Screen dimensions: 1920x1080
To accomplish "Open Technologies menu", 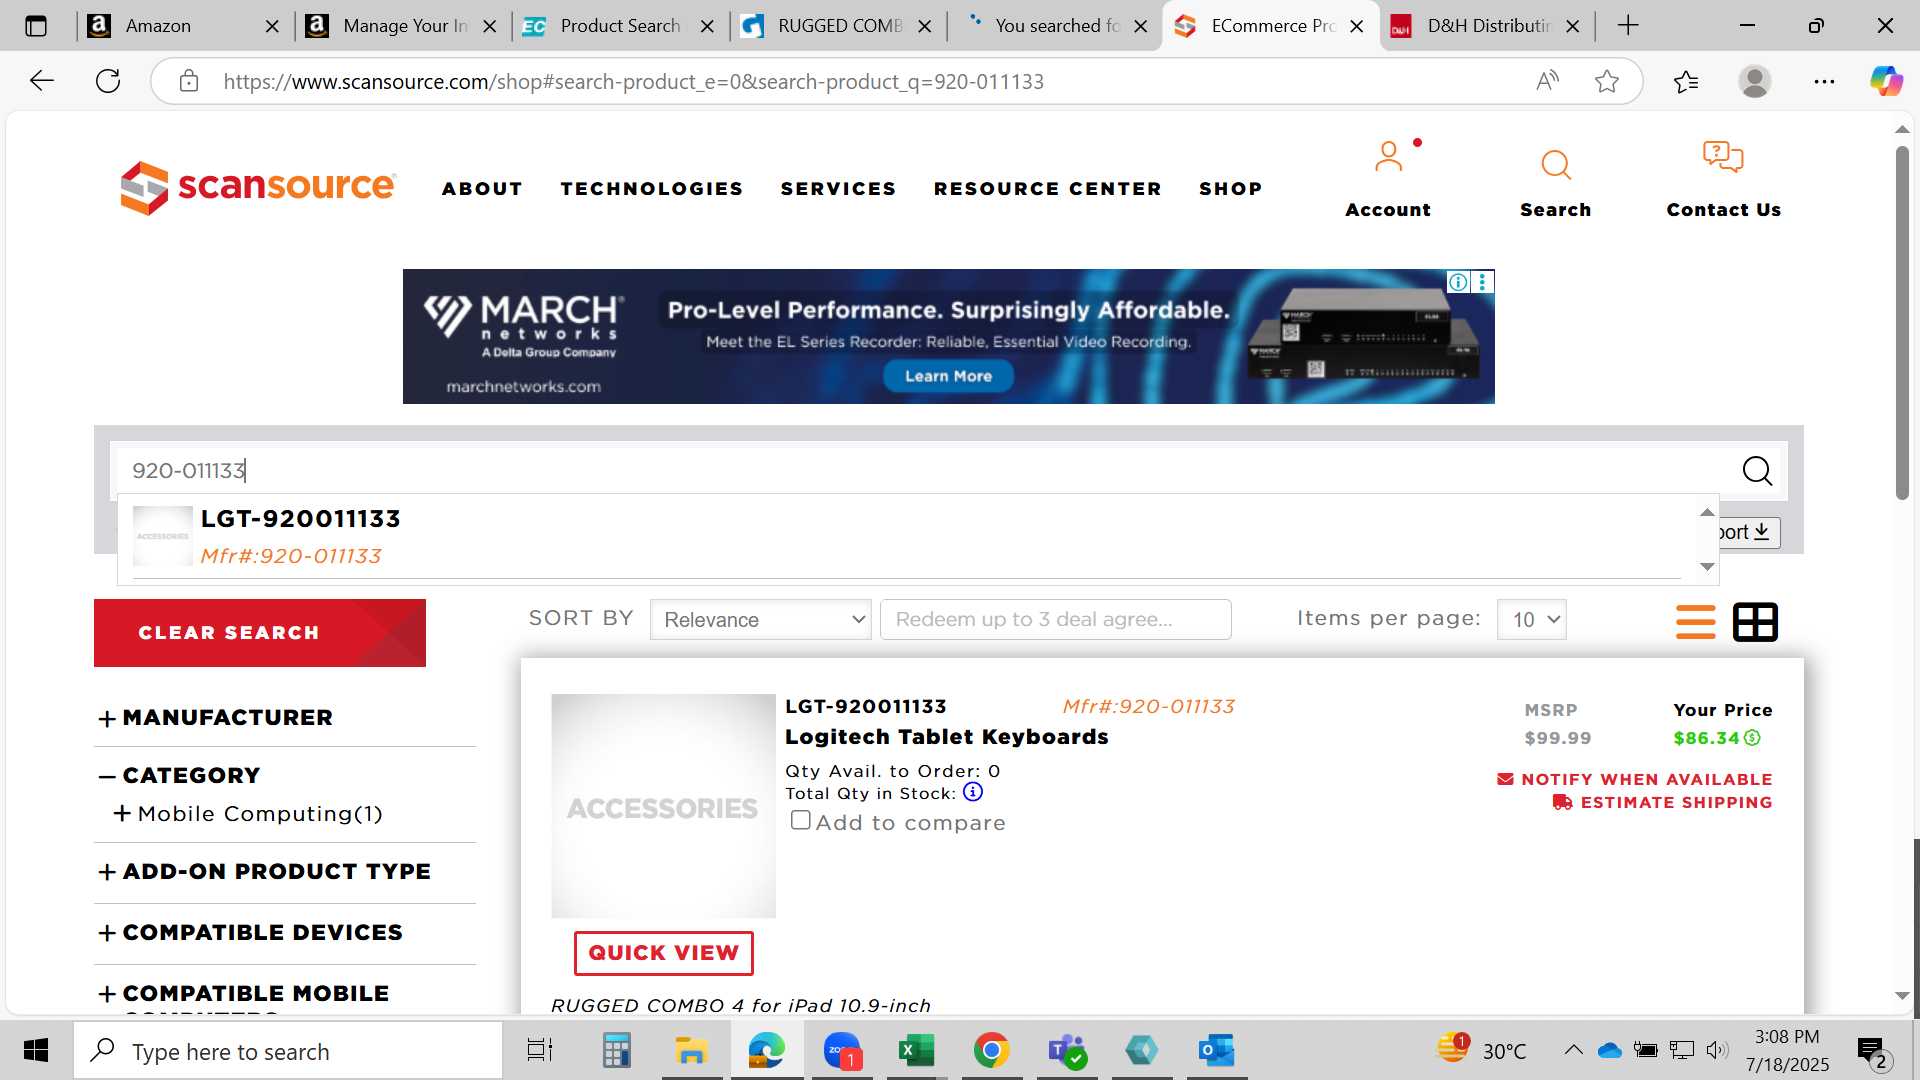I will point(651,189).
